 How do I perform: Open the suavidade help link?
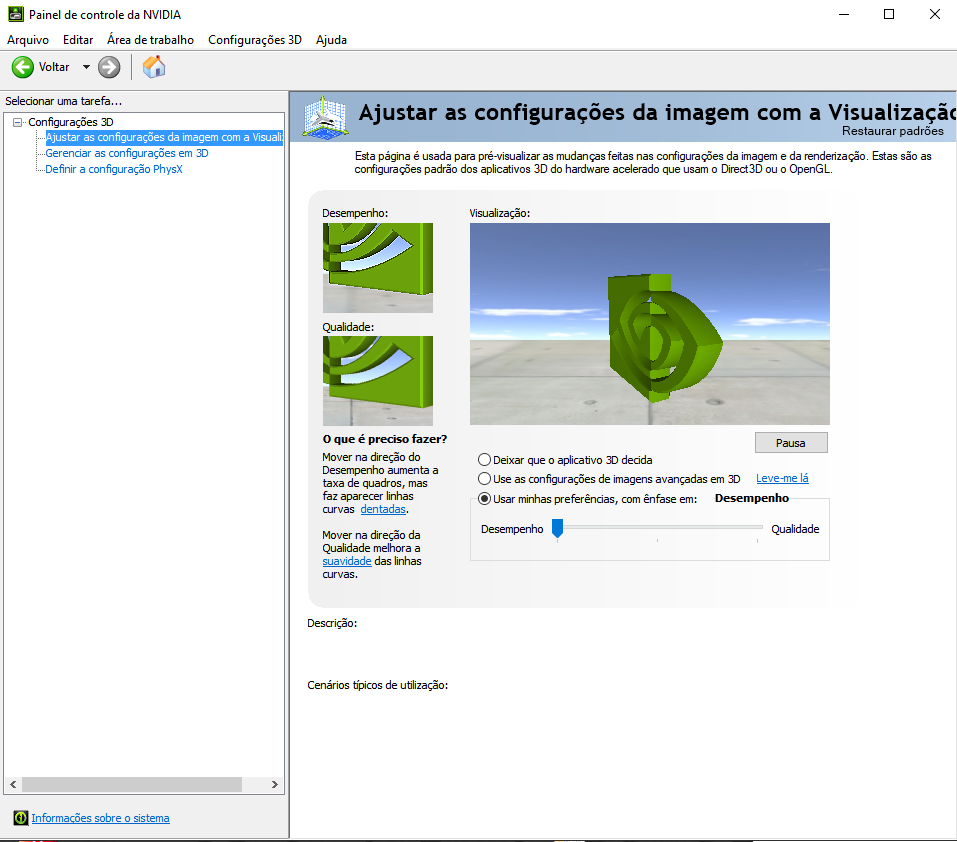click(x=347, y=561)
